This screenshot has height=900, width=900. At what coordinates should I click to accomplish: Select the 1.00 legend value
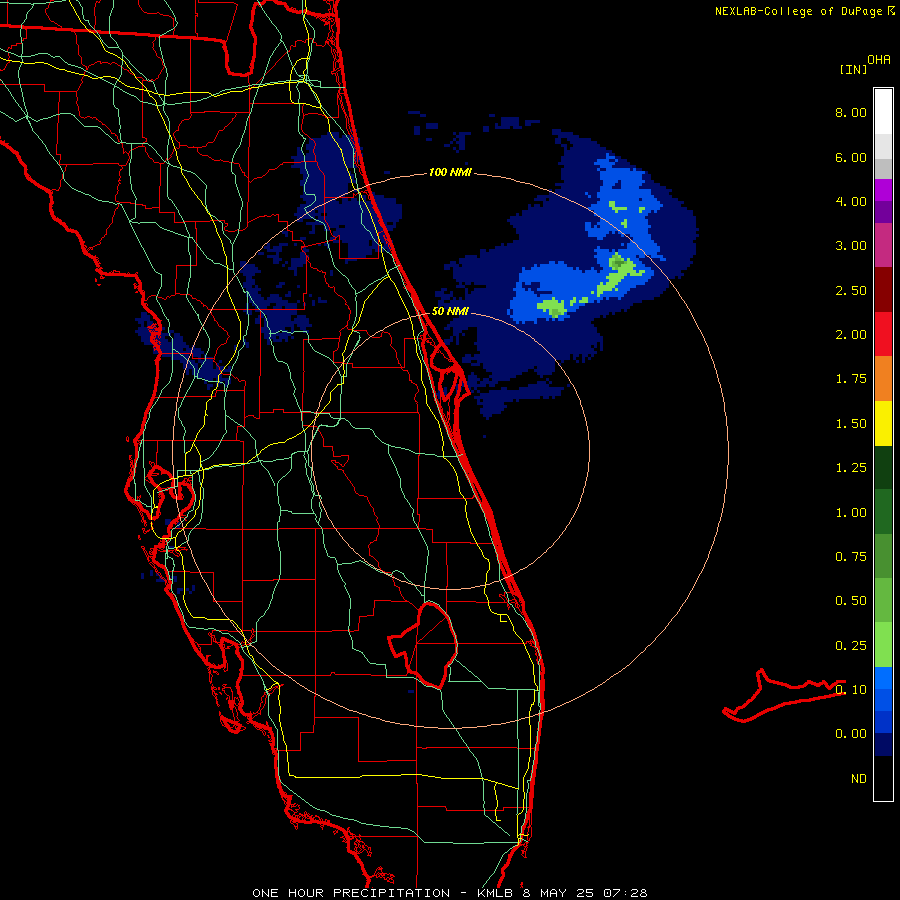[851, 513]
